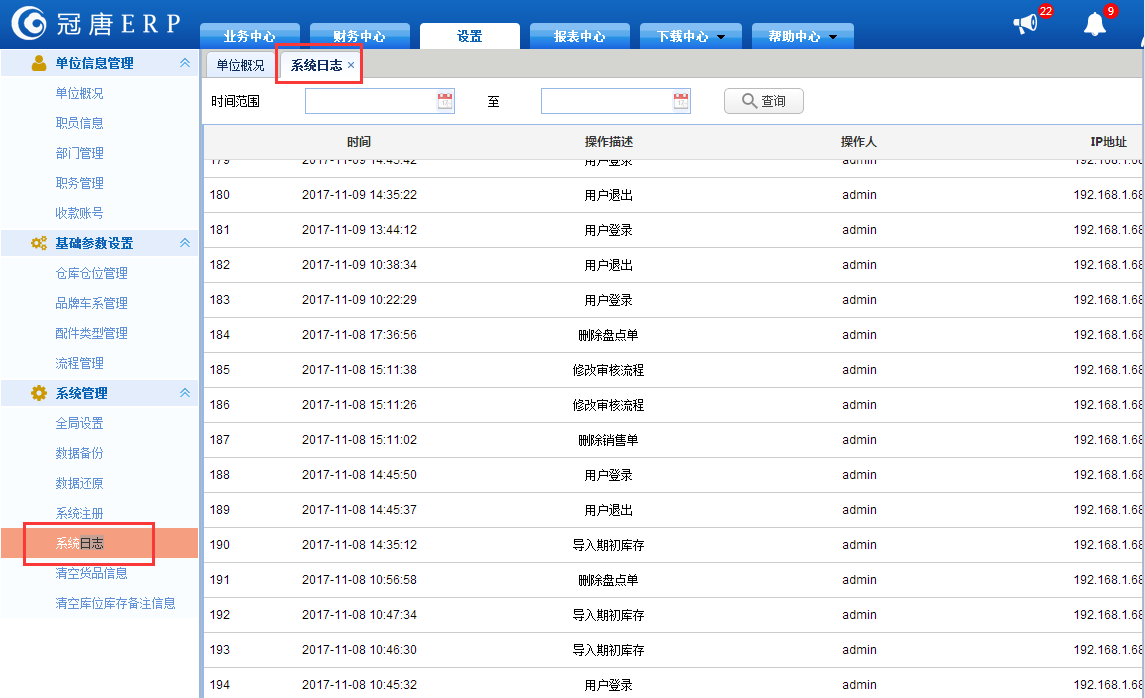
Task: Switch to the 单位概况 tab
Action: coord(240,65)
